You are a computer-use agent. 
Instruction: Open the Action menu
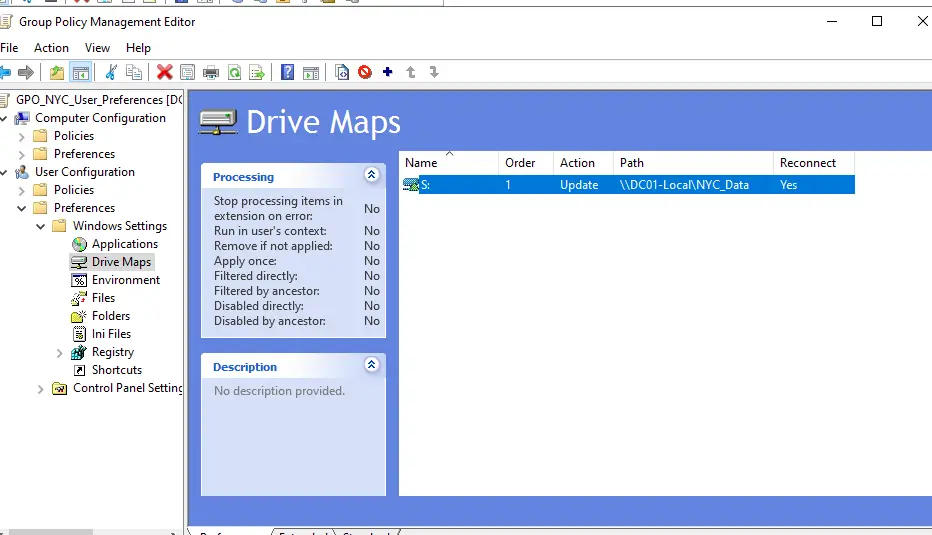tap(51, 48)
